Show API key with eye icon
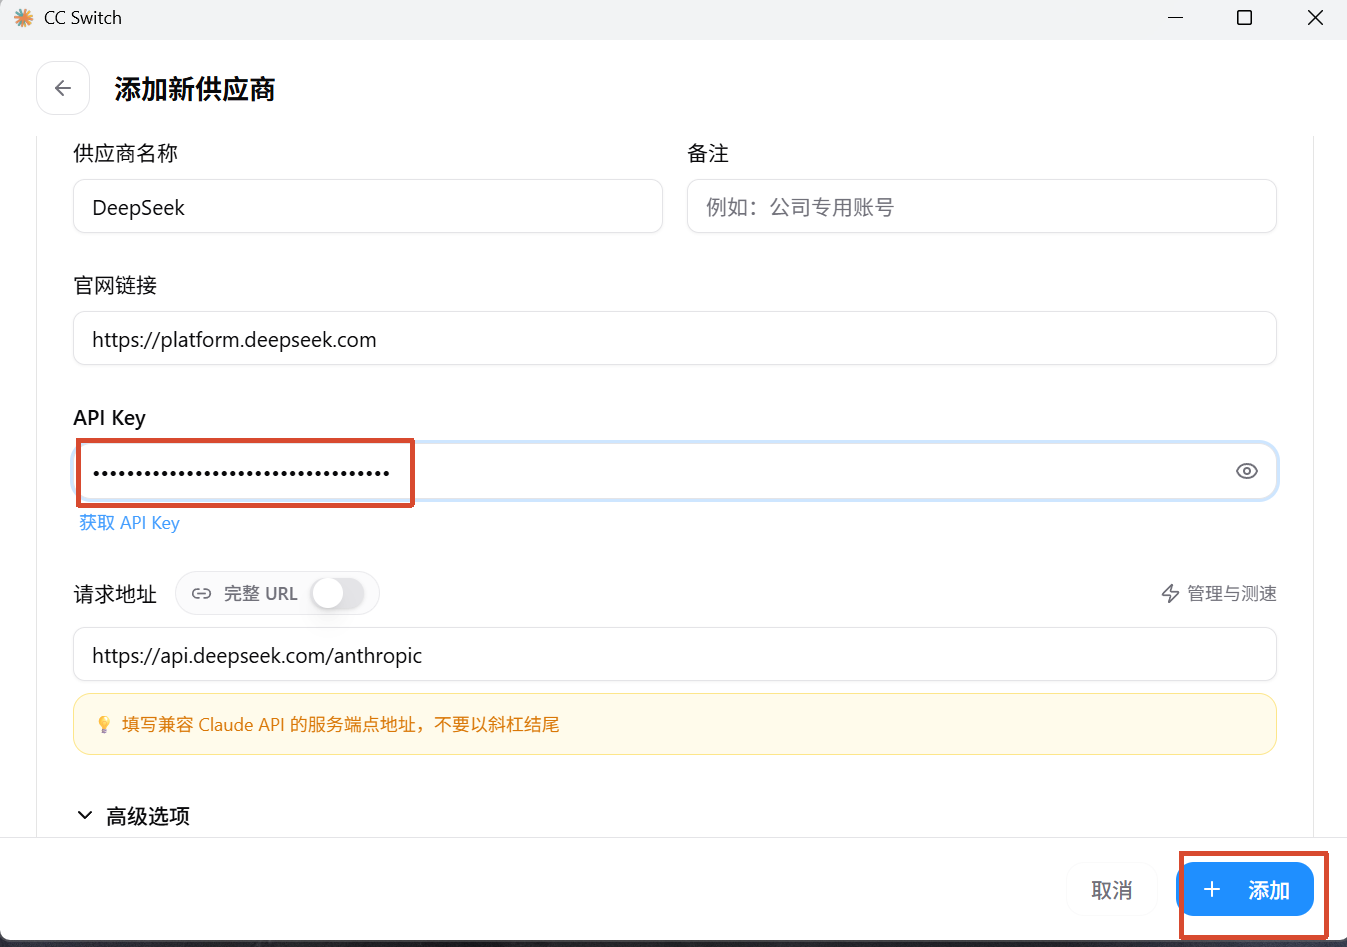This screenshot has width=1347, height=947. click(1246, 471)
